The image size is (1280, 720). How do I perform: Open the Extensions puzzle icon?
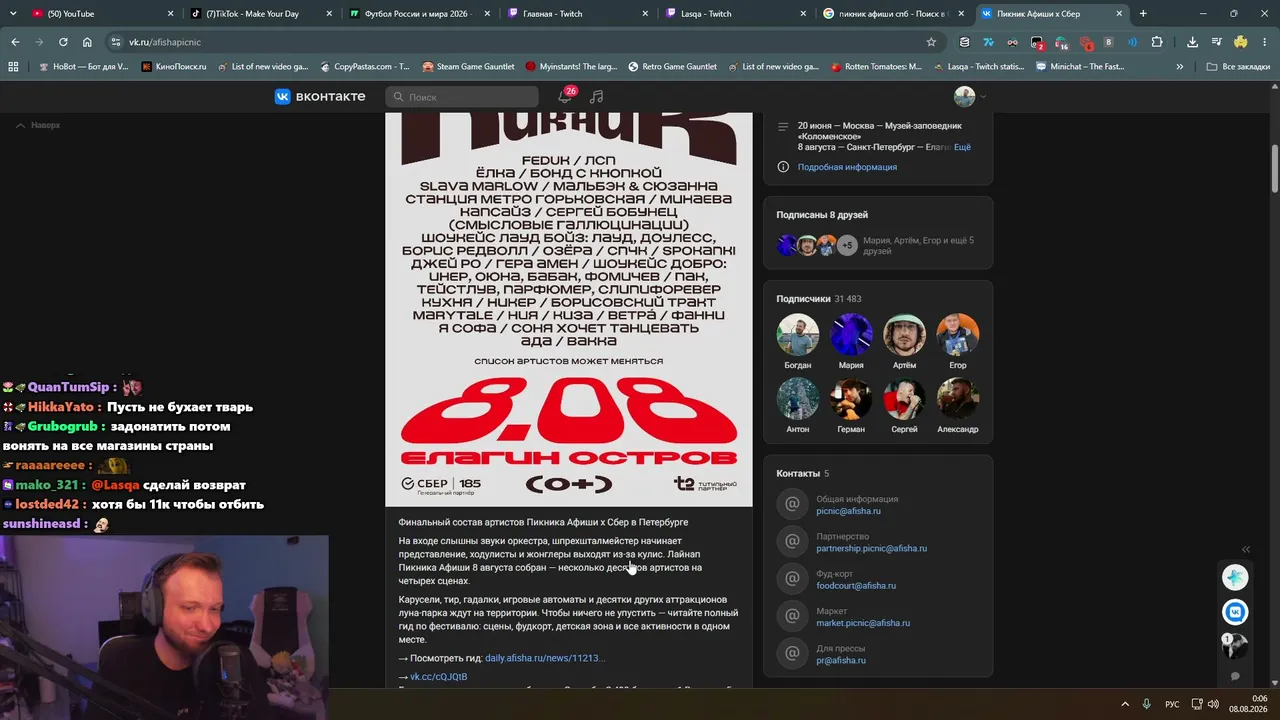pyautogui.click(x=1157, y=42)
